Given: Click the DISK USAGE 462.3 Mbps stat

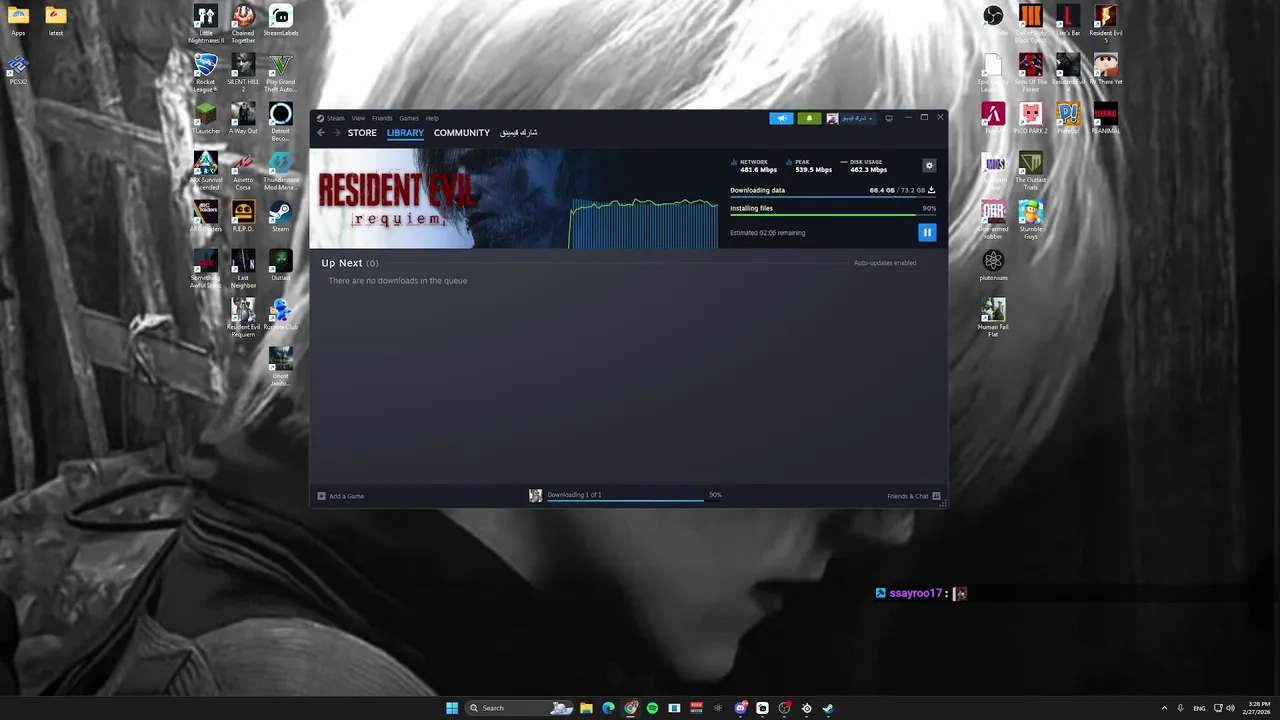Looking at the screenshot, I should click(x=865, y=166).
